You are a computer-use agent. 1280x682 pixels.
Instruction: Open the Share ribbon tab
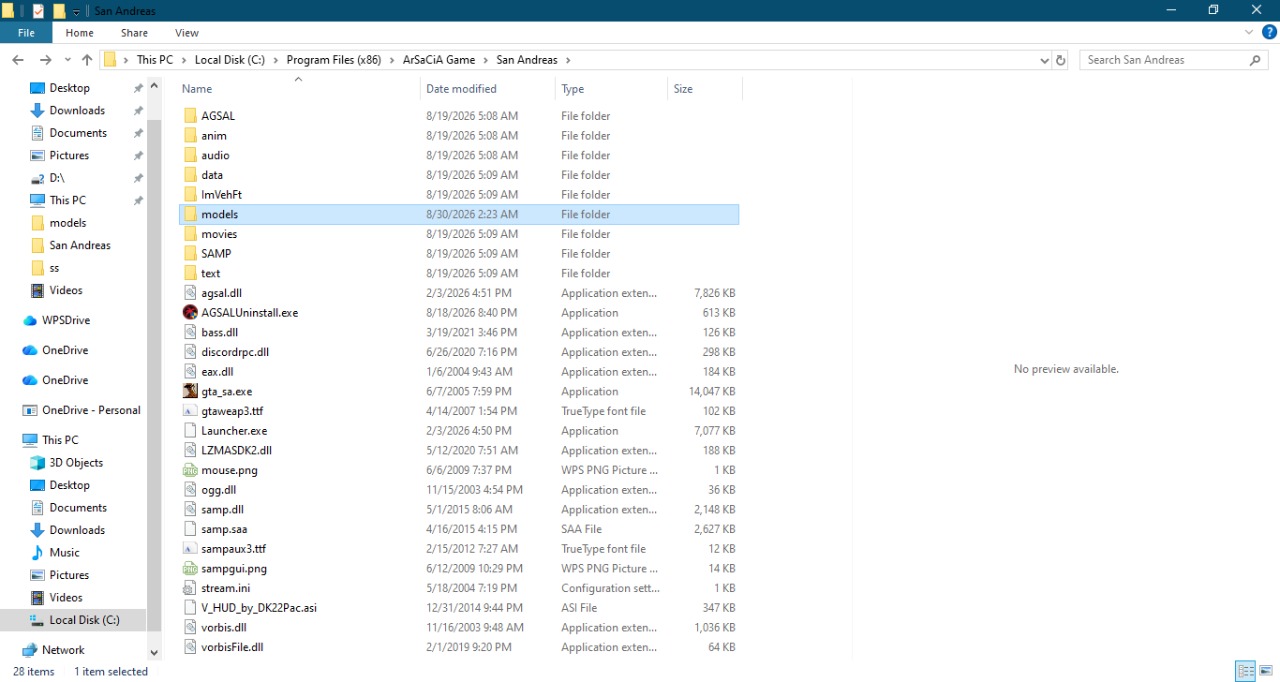(x=134, y=33)
